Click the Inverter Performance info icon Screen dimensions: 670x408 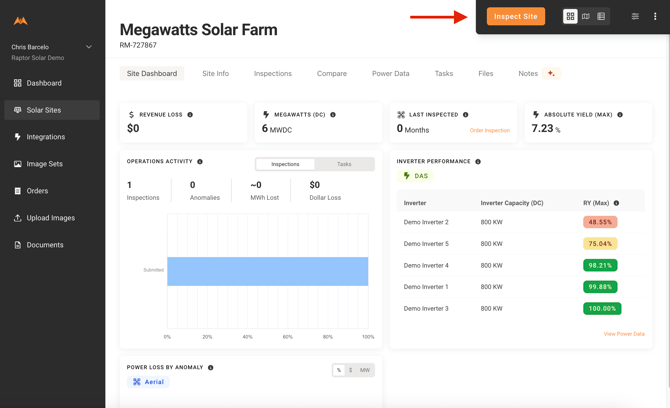pos(478,161)
